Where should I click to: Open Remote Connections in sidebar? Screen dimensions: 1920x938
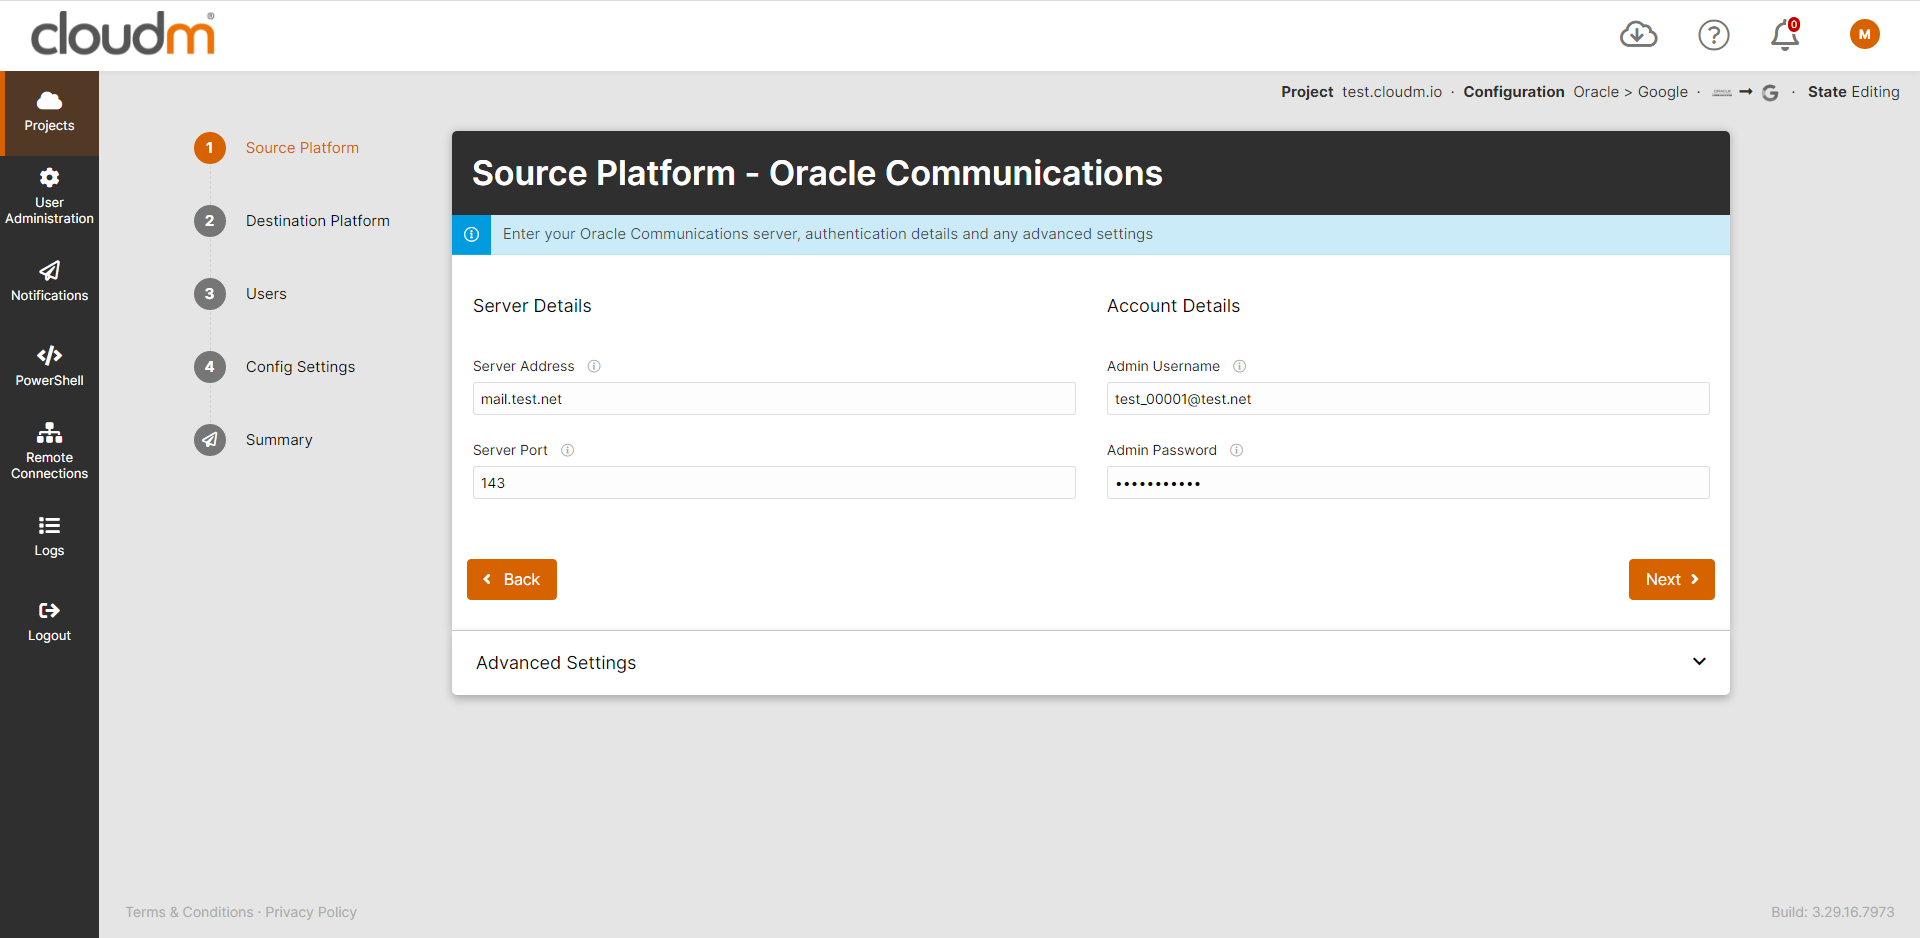[49, 451]
